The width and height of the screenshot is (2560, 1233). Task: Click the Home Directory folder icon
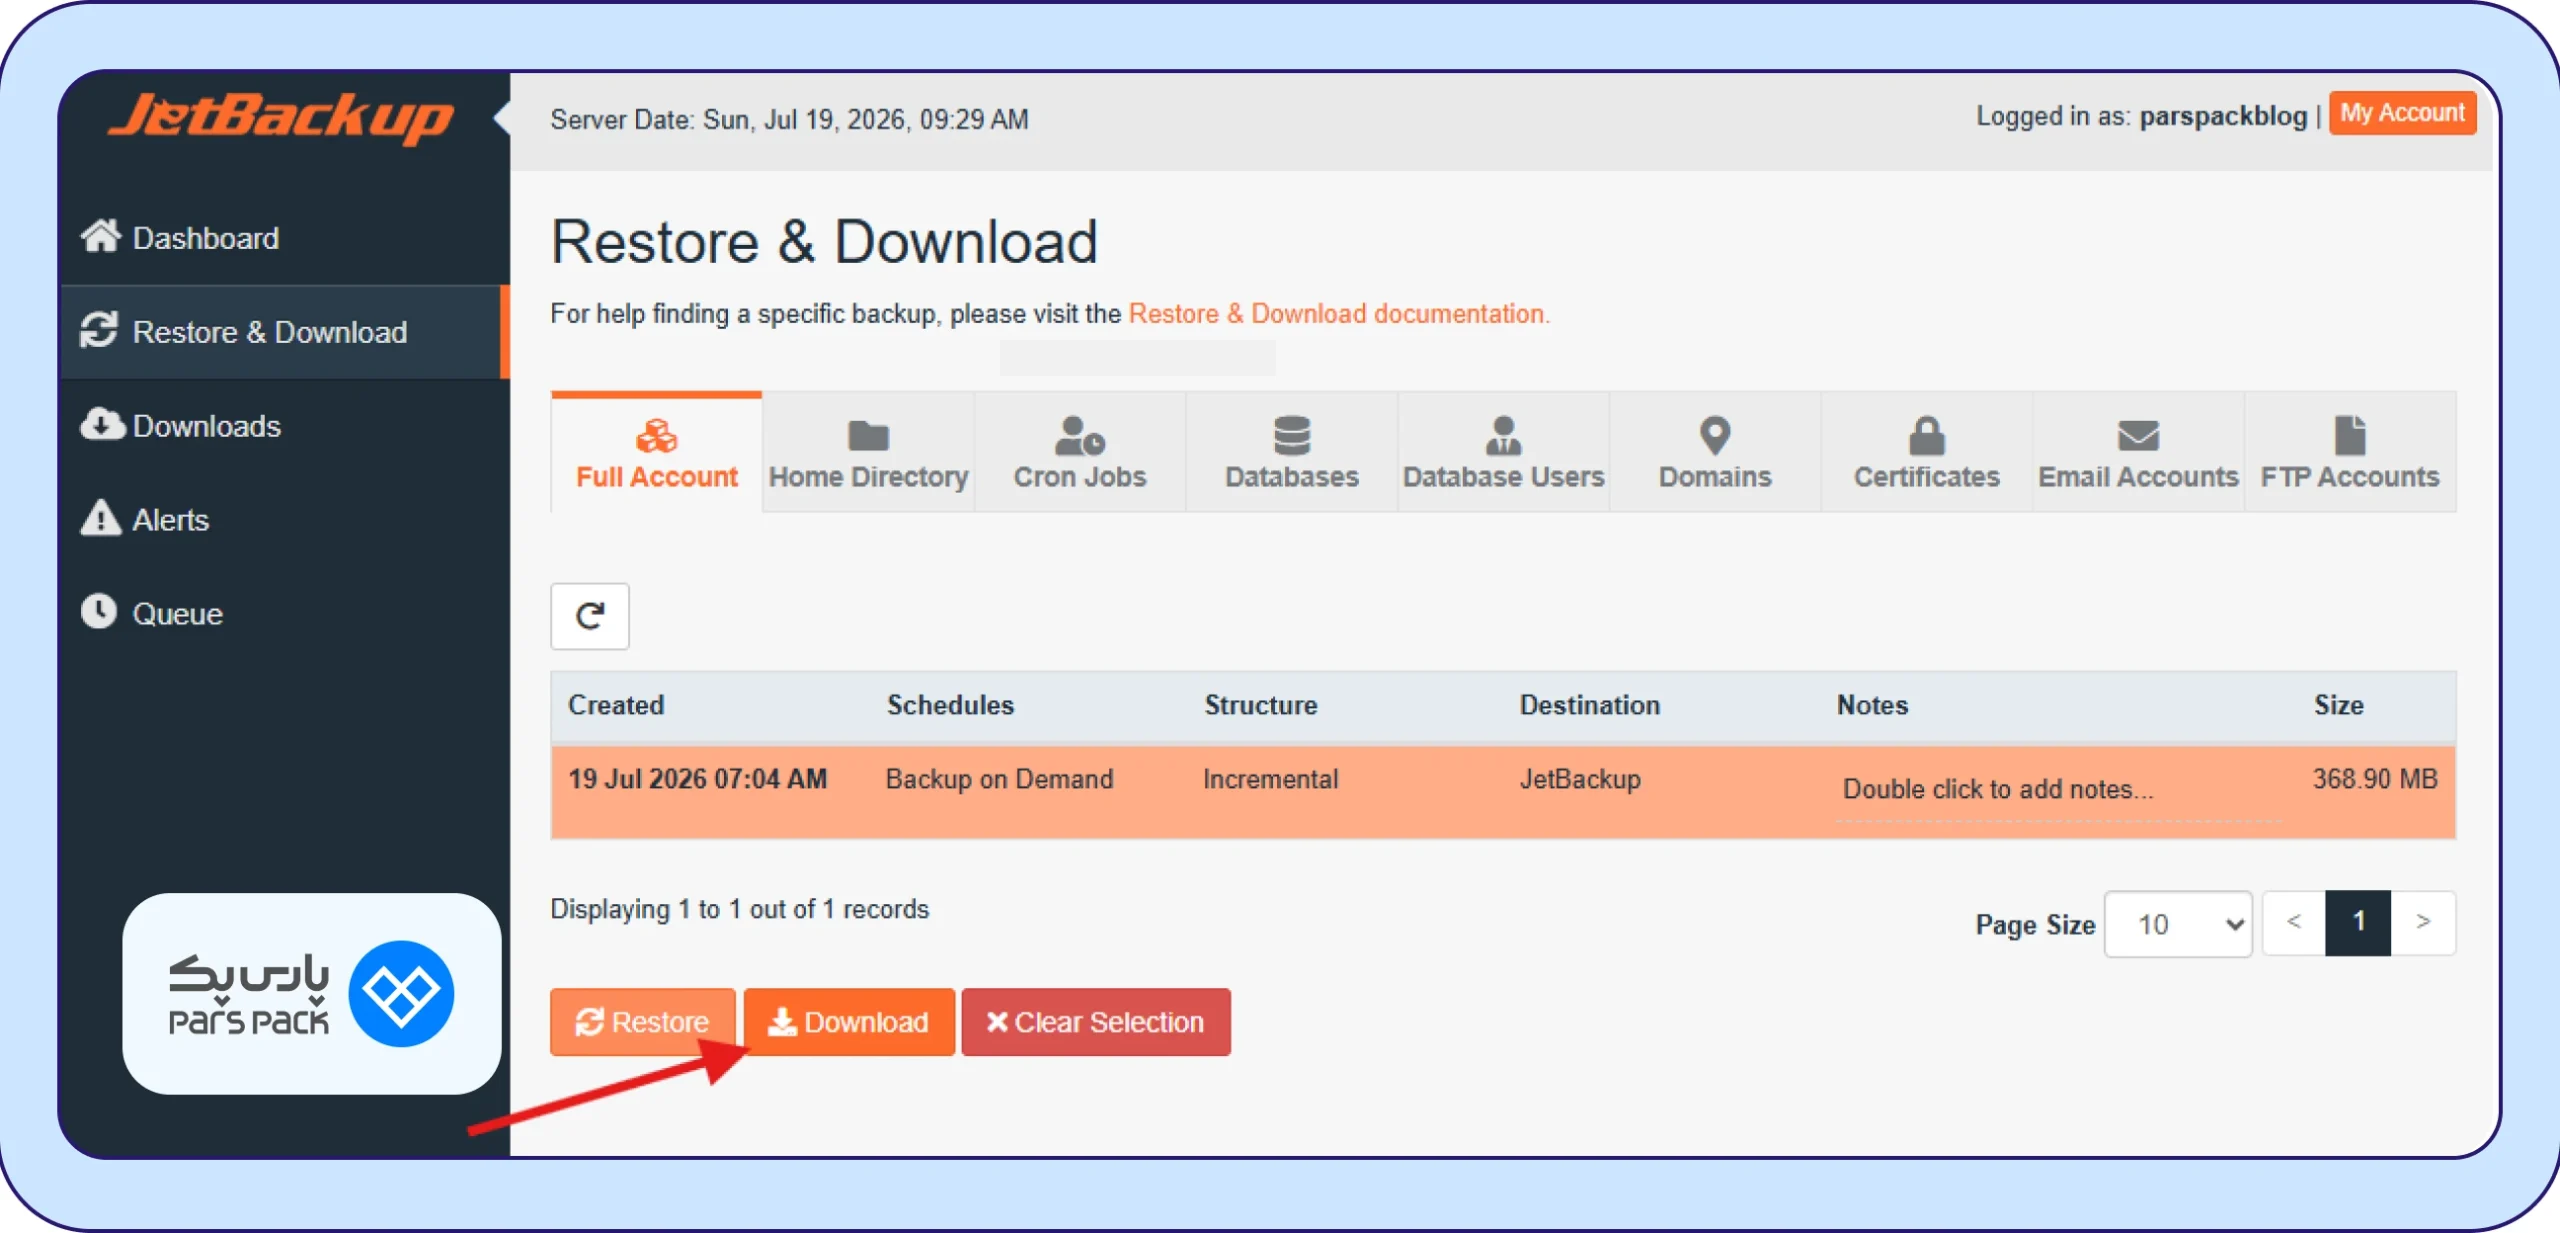868,436
